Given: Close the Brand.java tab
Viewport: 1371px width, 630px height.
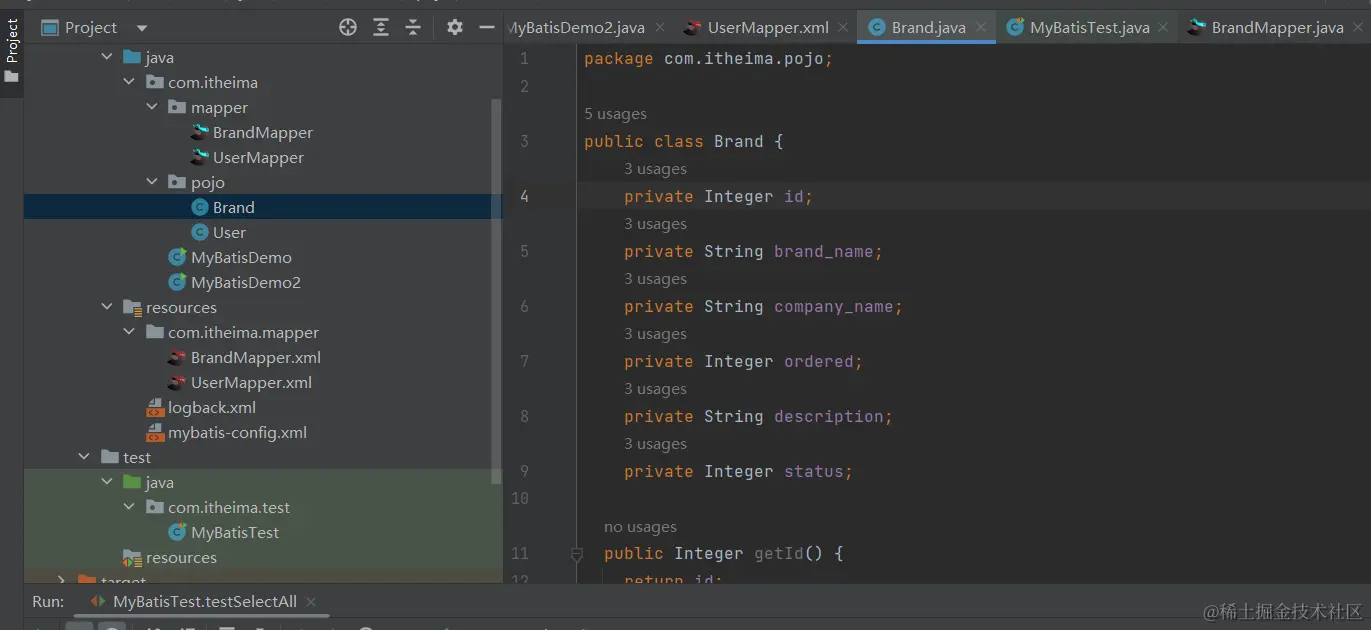Looking at the screenshot, I should 981,28.
